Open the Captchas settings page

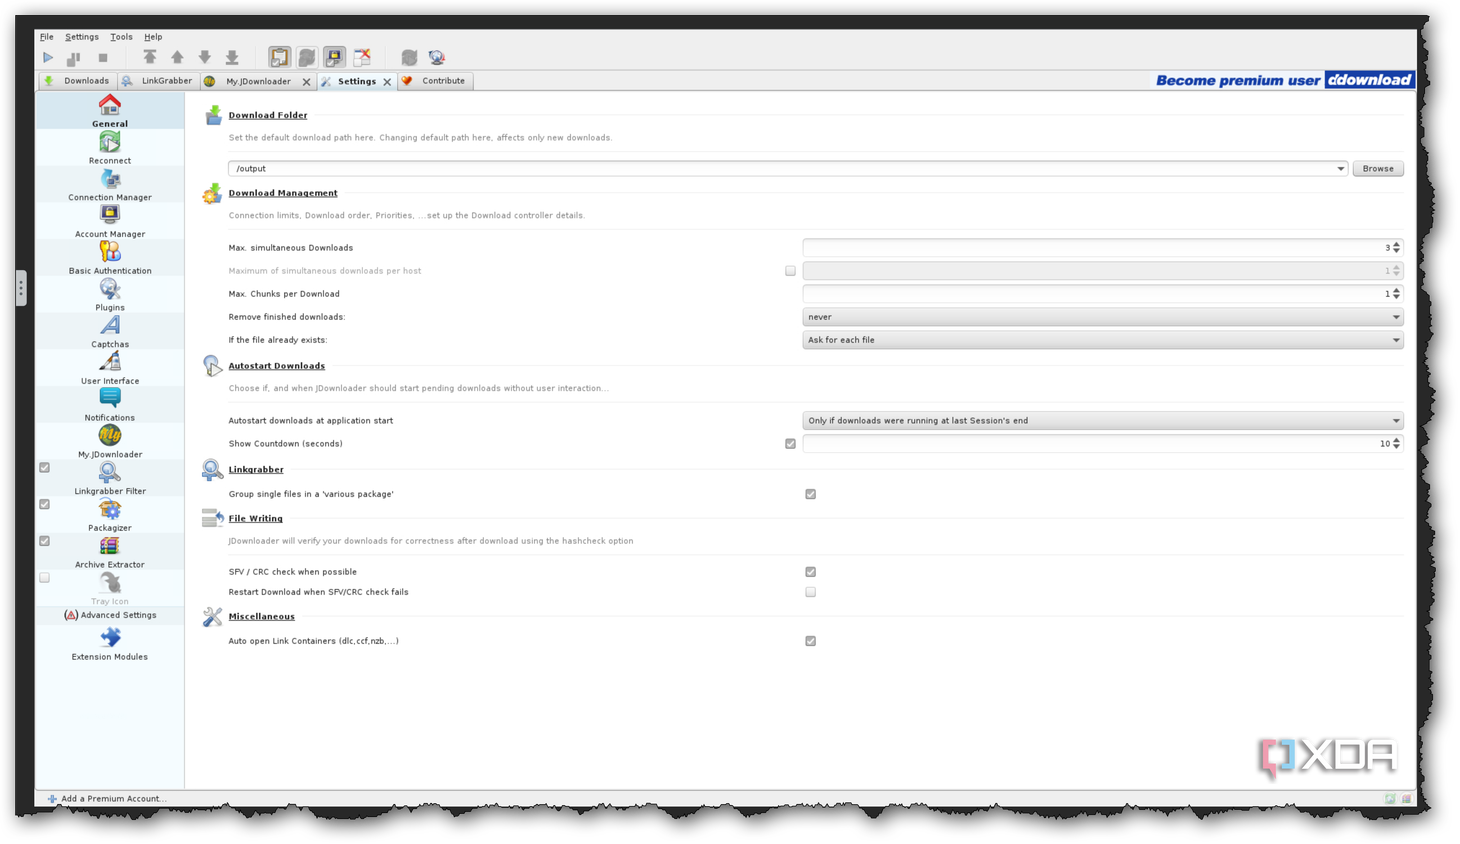[x=110, y=332]
